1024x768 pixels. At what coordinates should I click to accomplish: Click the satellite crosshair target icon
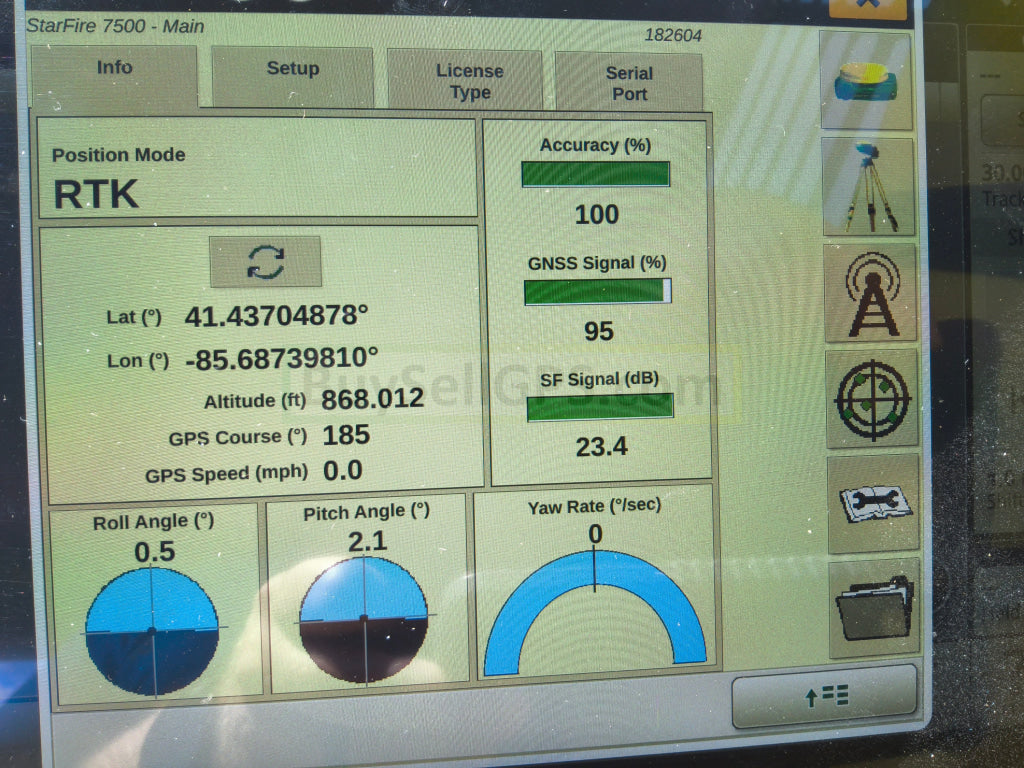click(x=872, y=398)
